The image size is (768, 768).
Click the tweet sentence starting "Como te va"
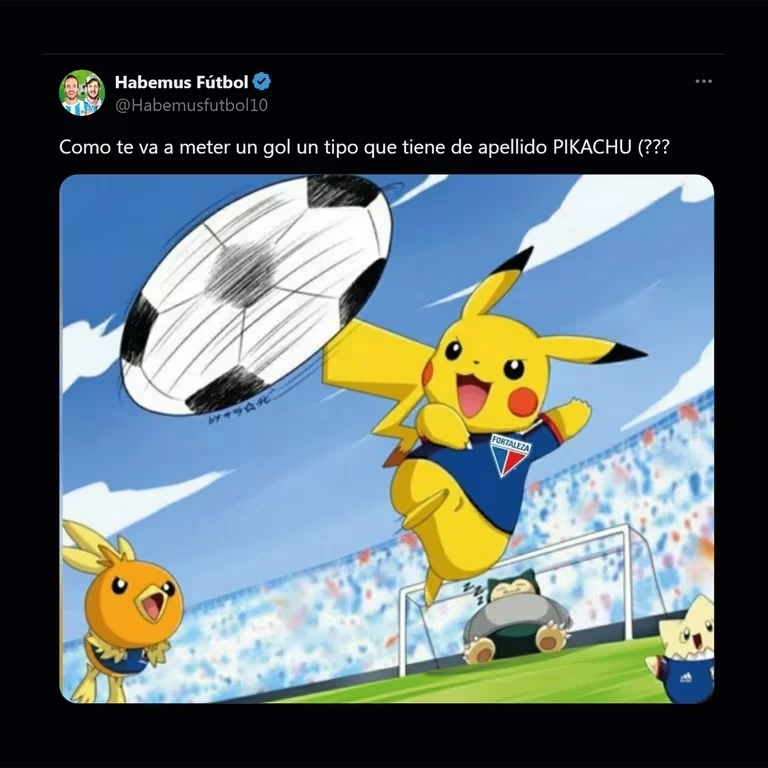click(x=364, y=147)
